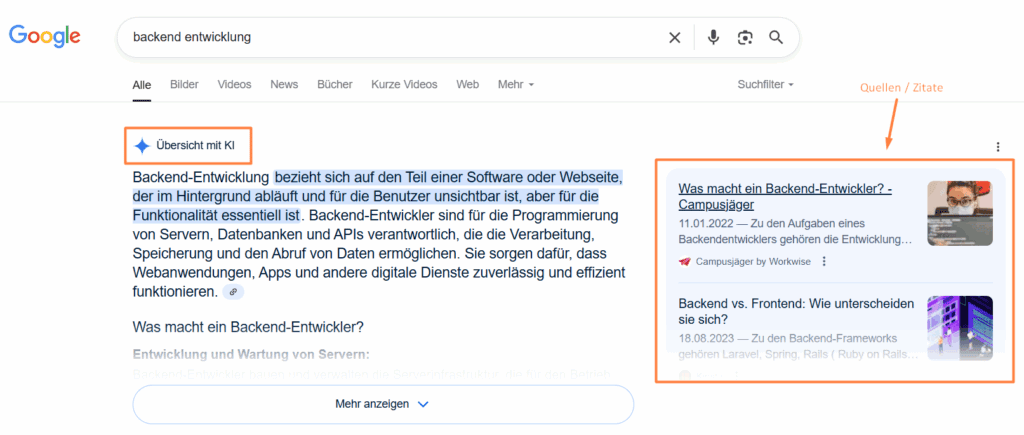
Task: Open the News tab
Action: (x=284, y=84)
